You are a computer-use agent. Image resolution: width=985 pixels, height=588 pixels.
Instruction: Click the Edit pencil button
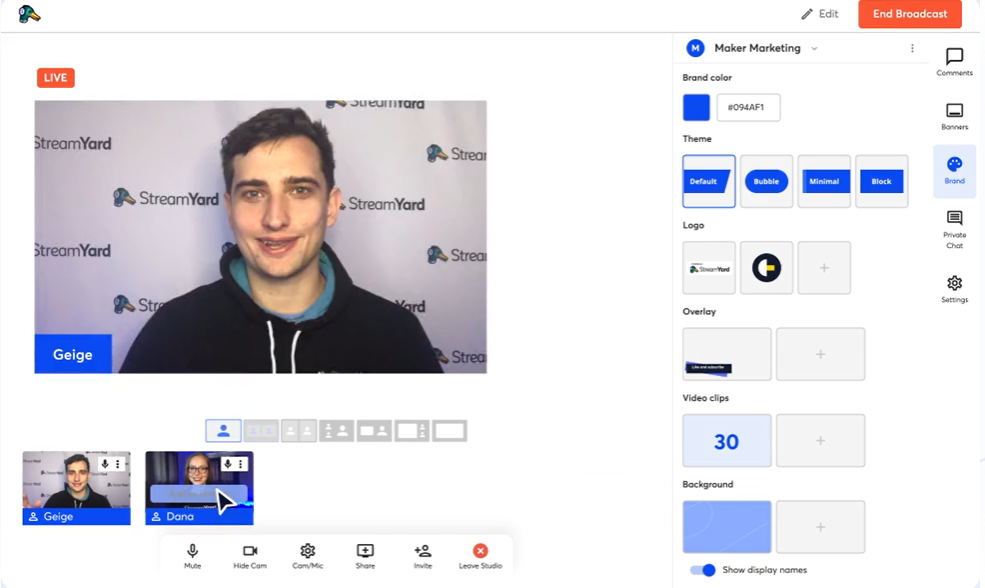[820, 14]
